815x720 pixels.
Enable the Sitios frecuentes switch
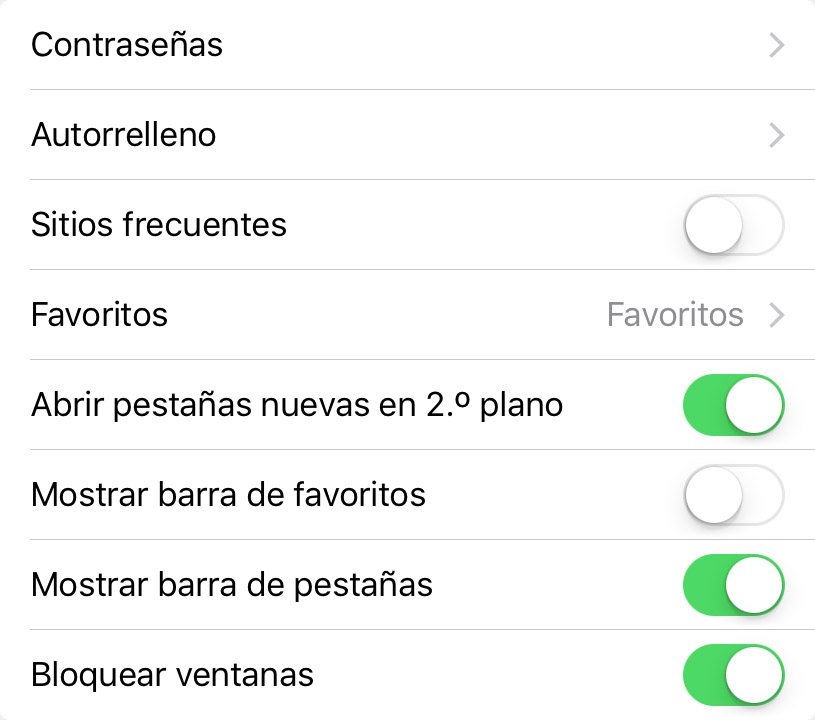[733, 225]
